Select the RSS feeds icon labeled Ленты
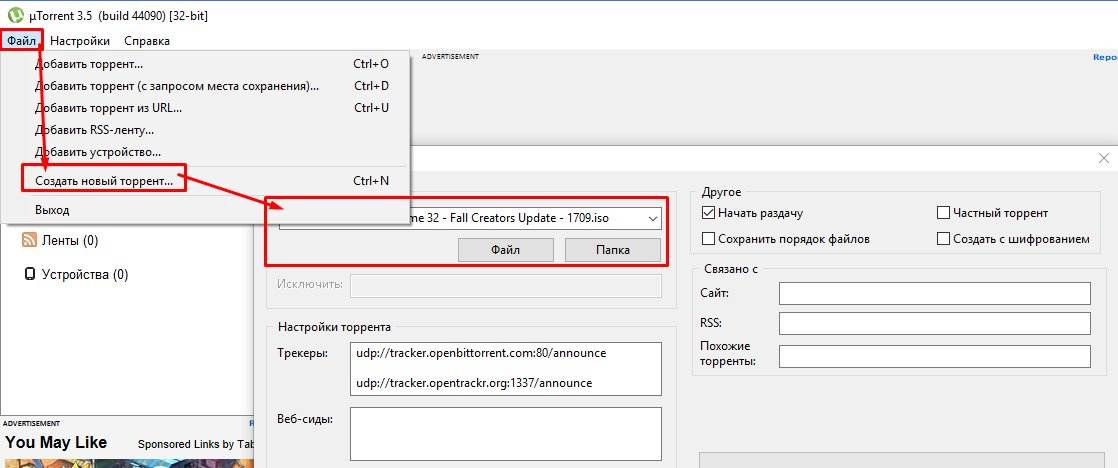This screenshot has width=1118, height=468. [x=29, y=240]
